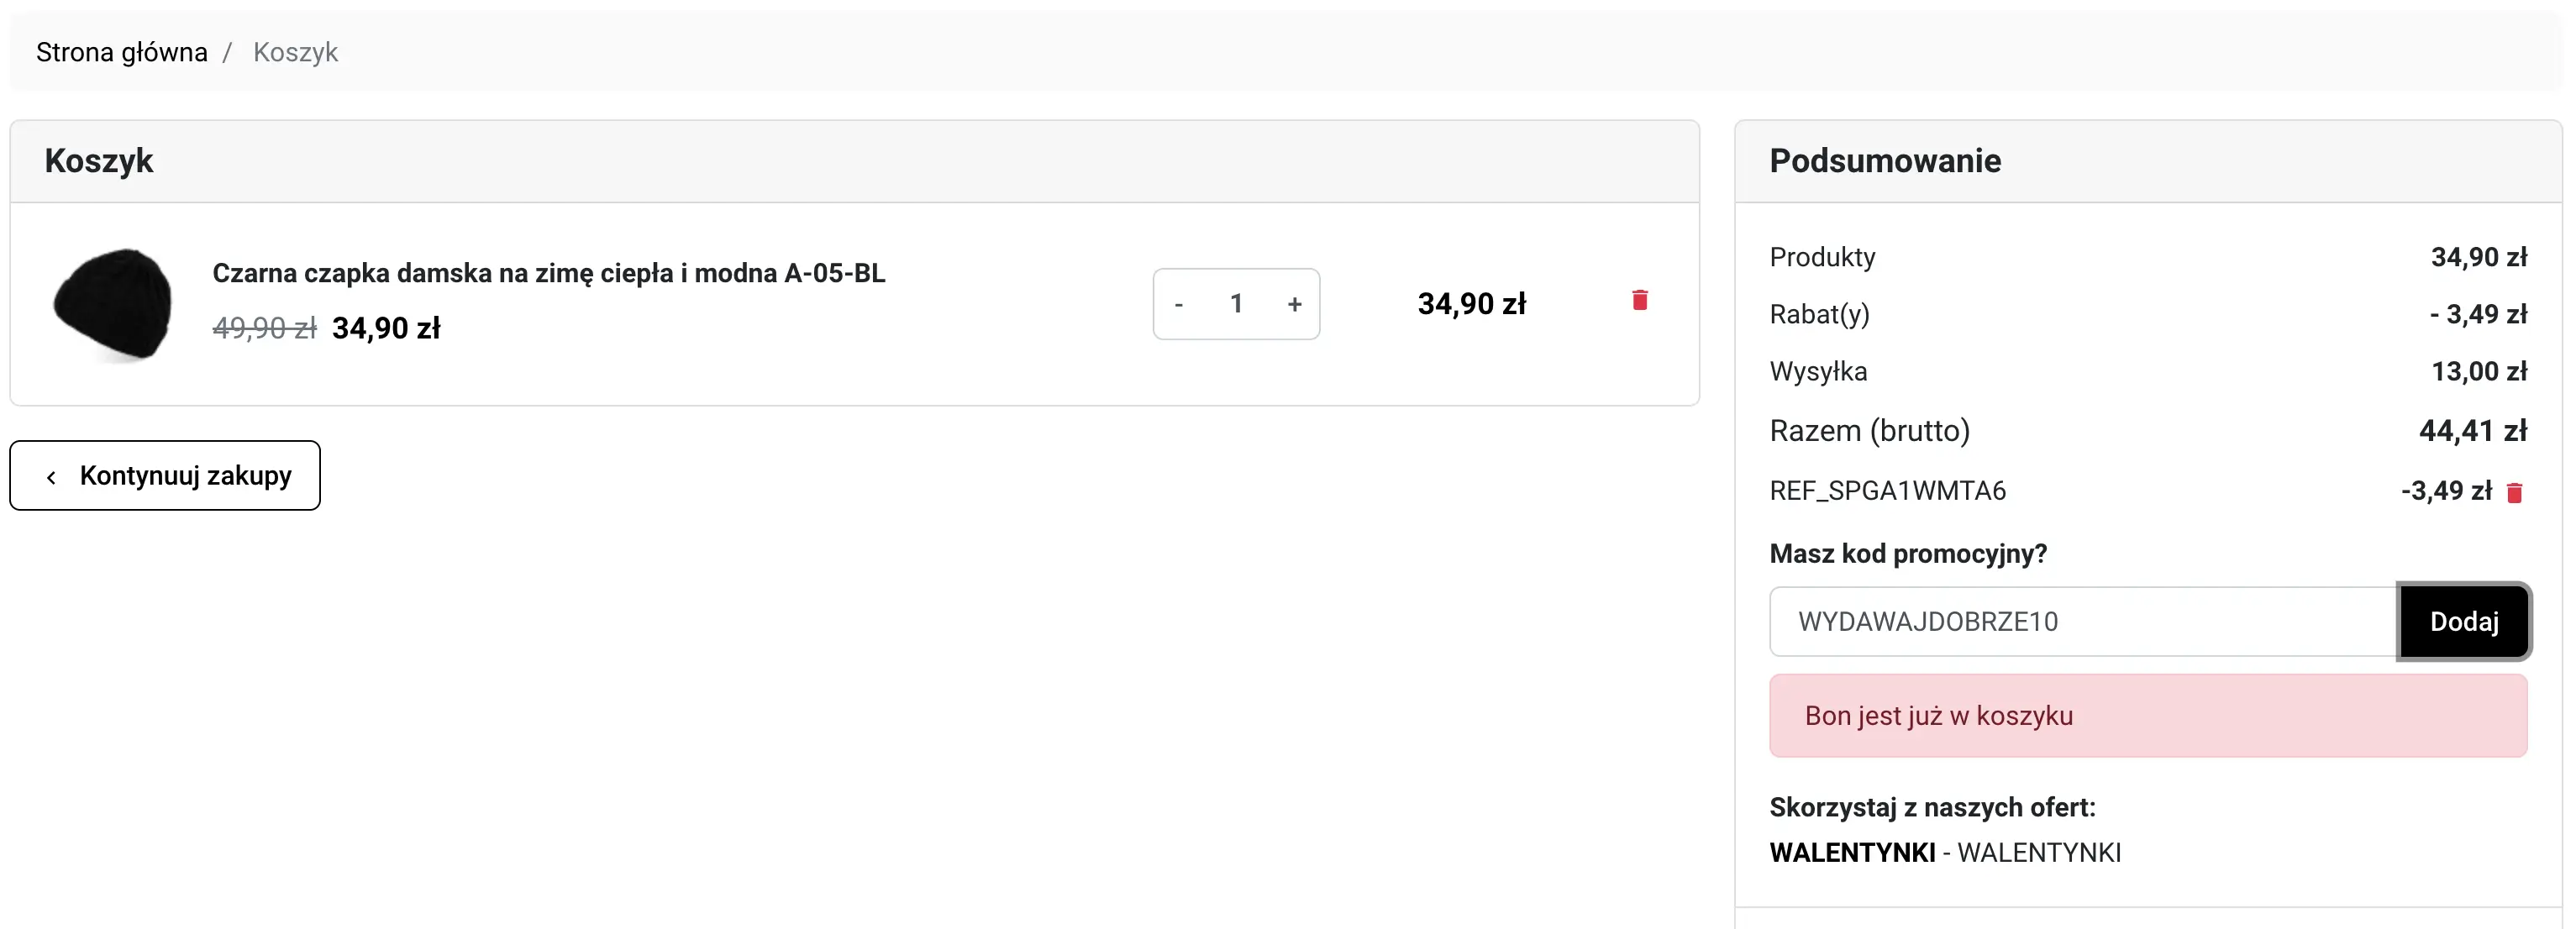Open the black winter hat thumbnail

point(113,304)
